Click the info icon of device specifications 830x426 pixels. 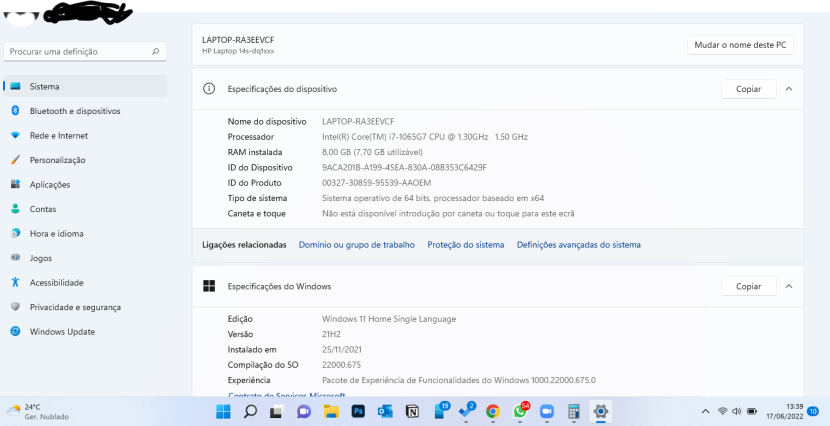(209, 89)
